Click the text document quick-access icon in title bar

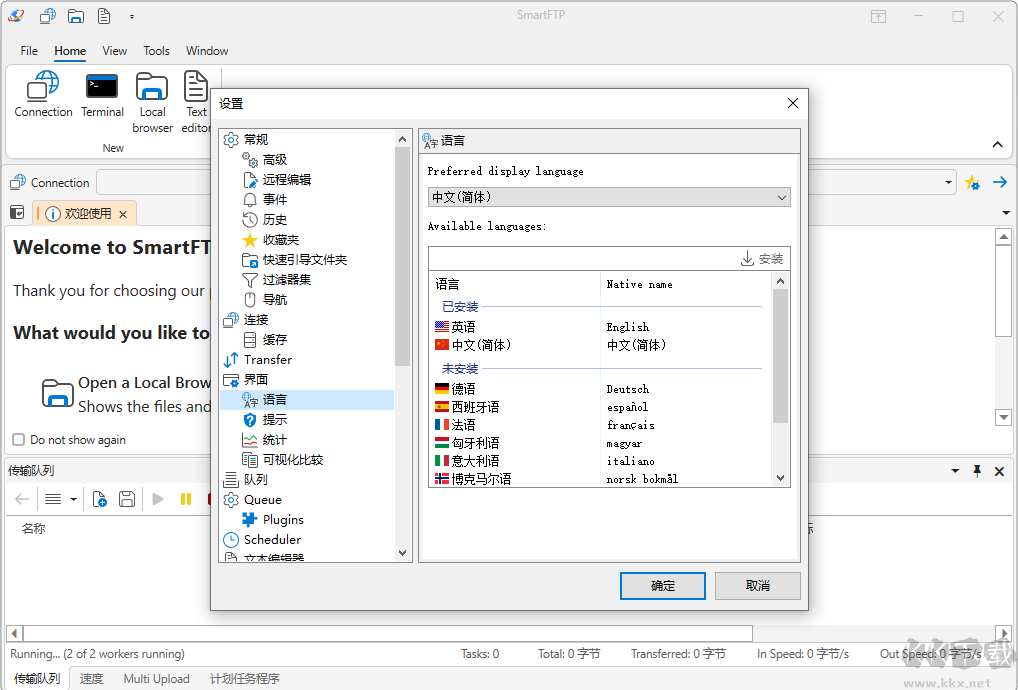tap(104, 16)
